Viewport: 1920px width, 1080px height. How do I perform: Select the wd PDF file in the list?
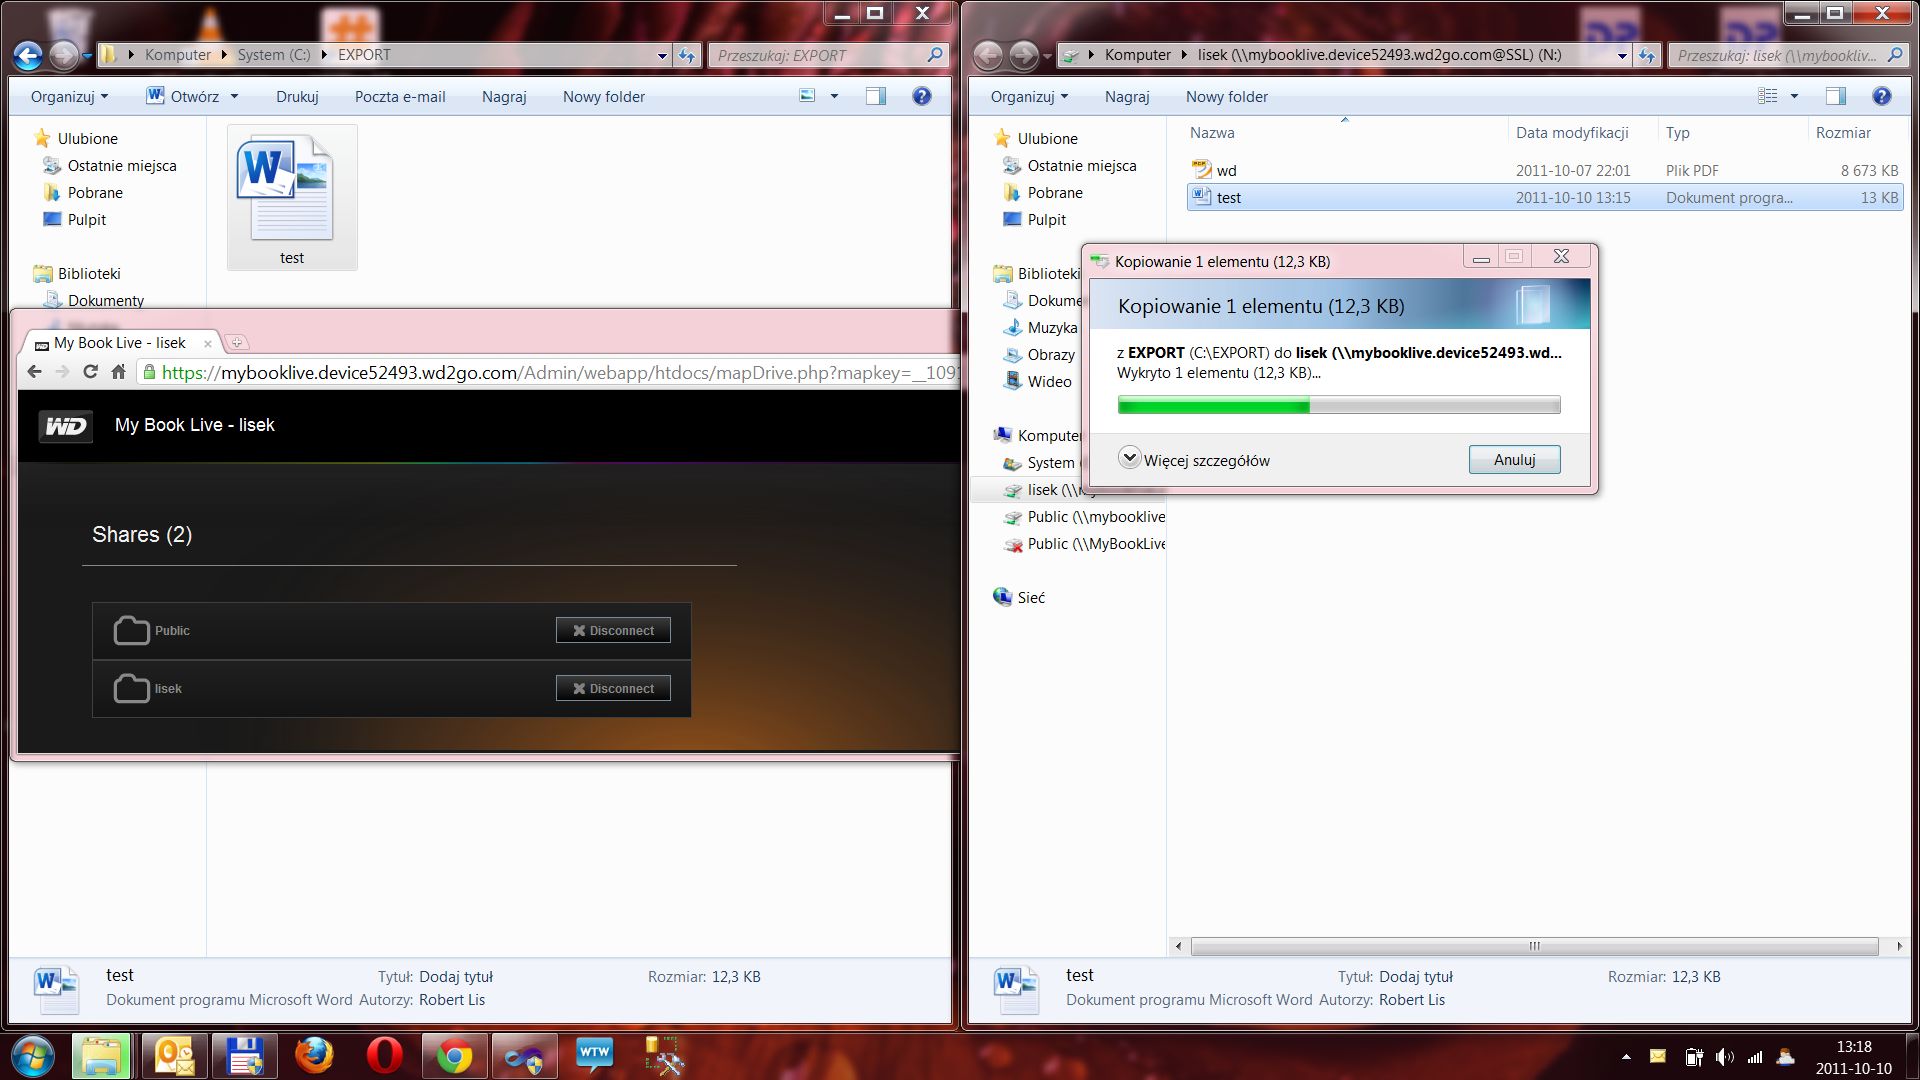[1226, 171]
